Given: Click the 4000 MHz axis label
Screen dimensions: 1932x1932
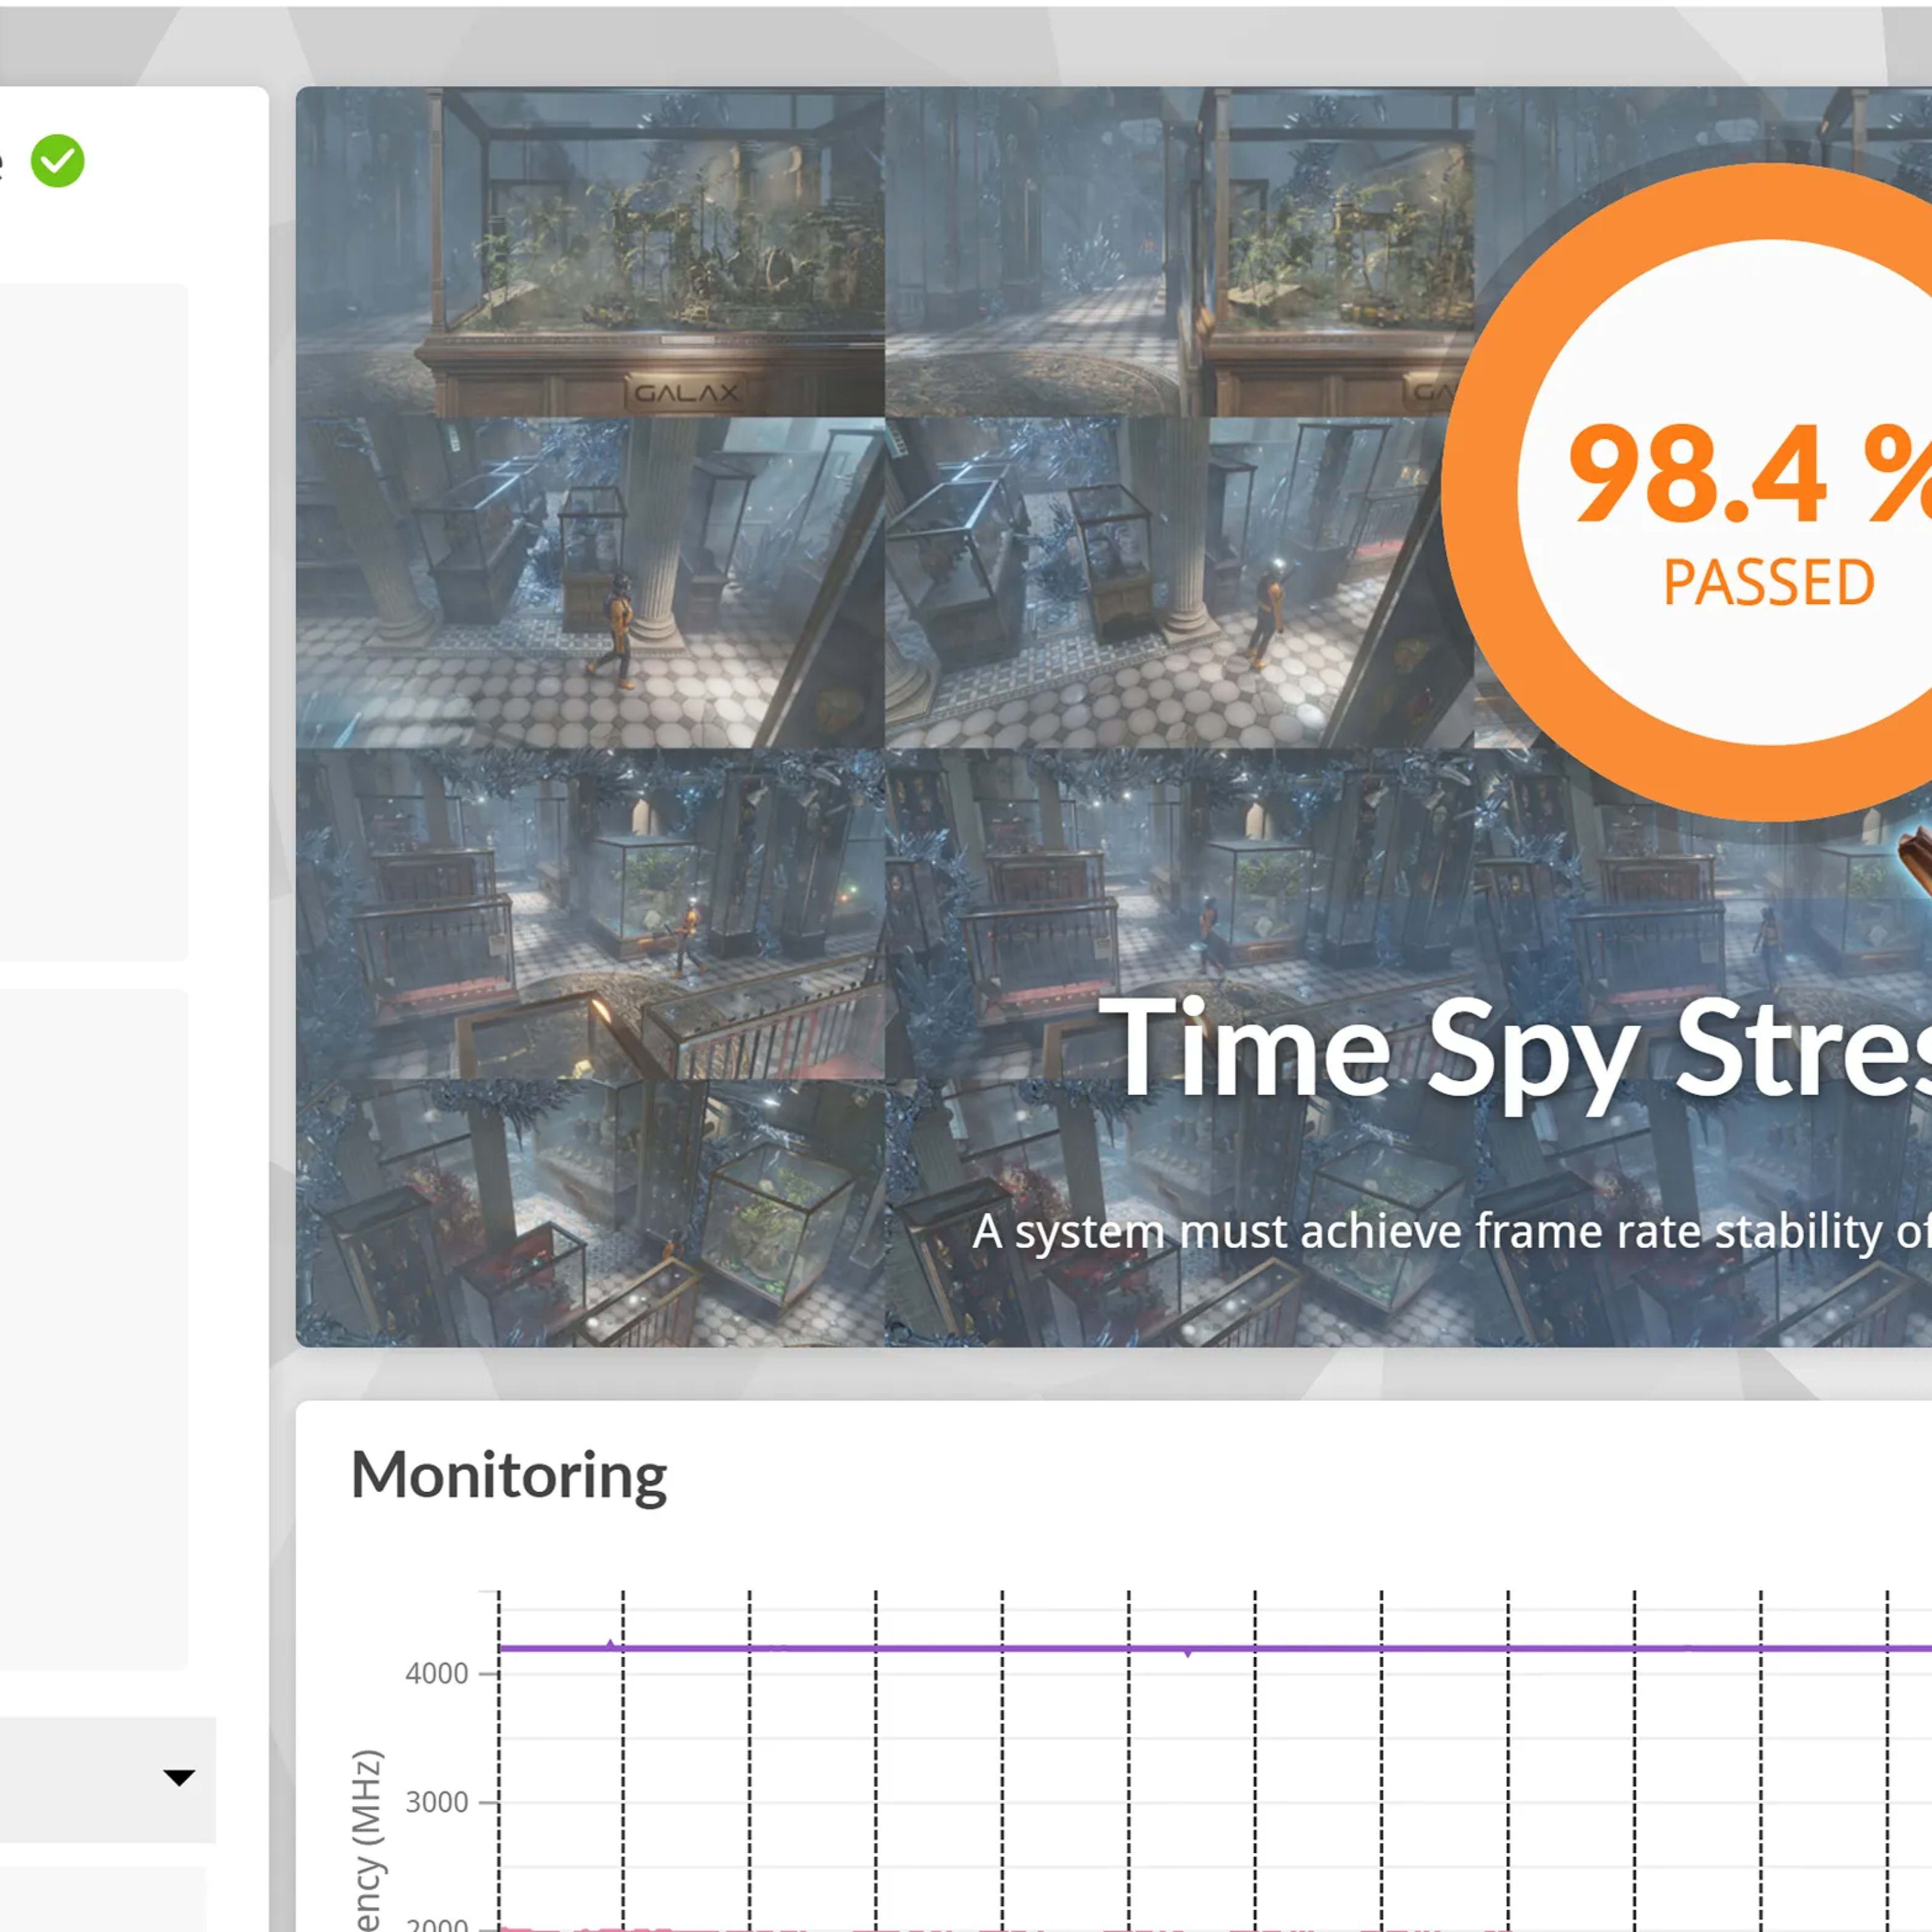Looking at the screenshot, I should point(437,1673).
